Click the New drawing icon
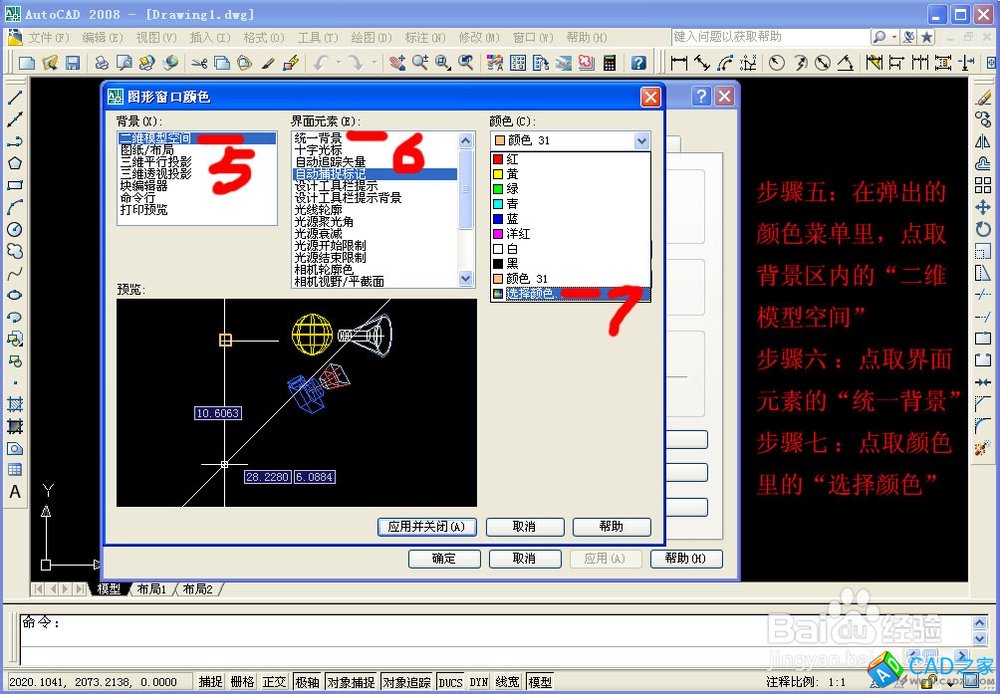The image size is (1000, 694). pos(27,63)
